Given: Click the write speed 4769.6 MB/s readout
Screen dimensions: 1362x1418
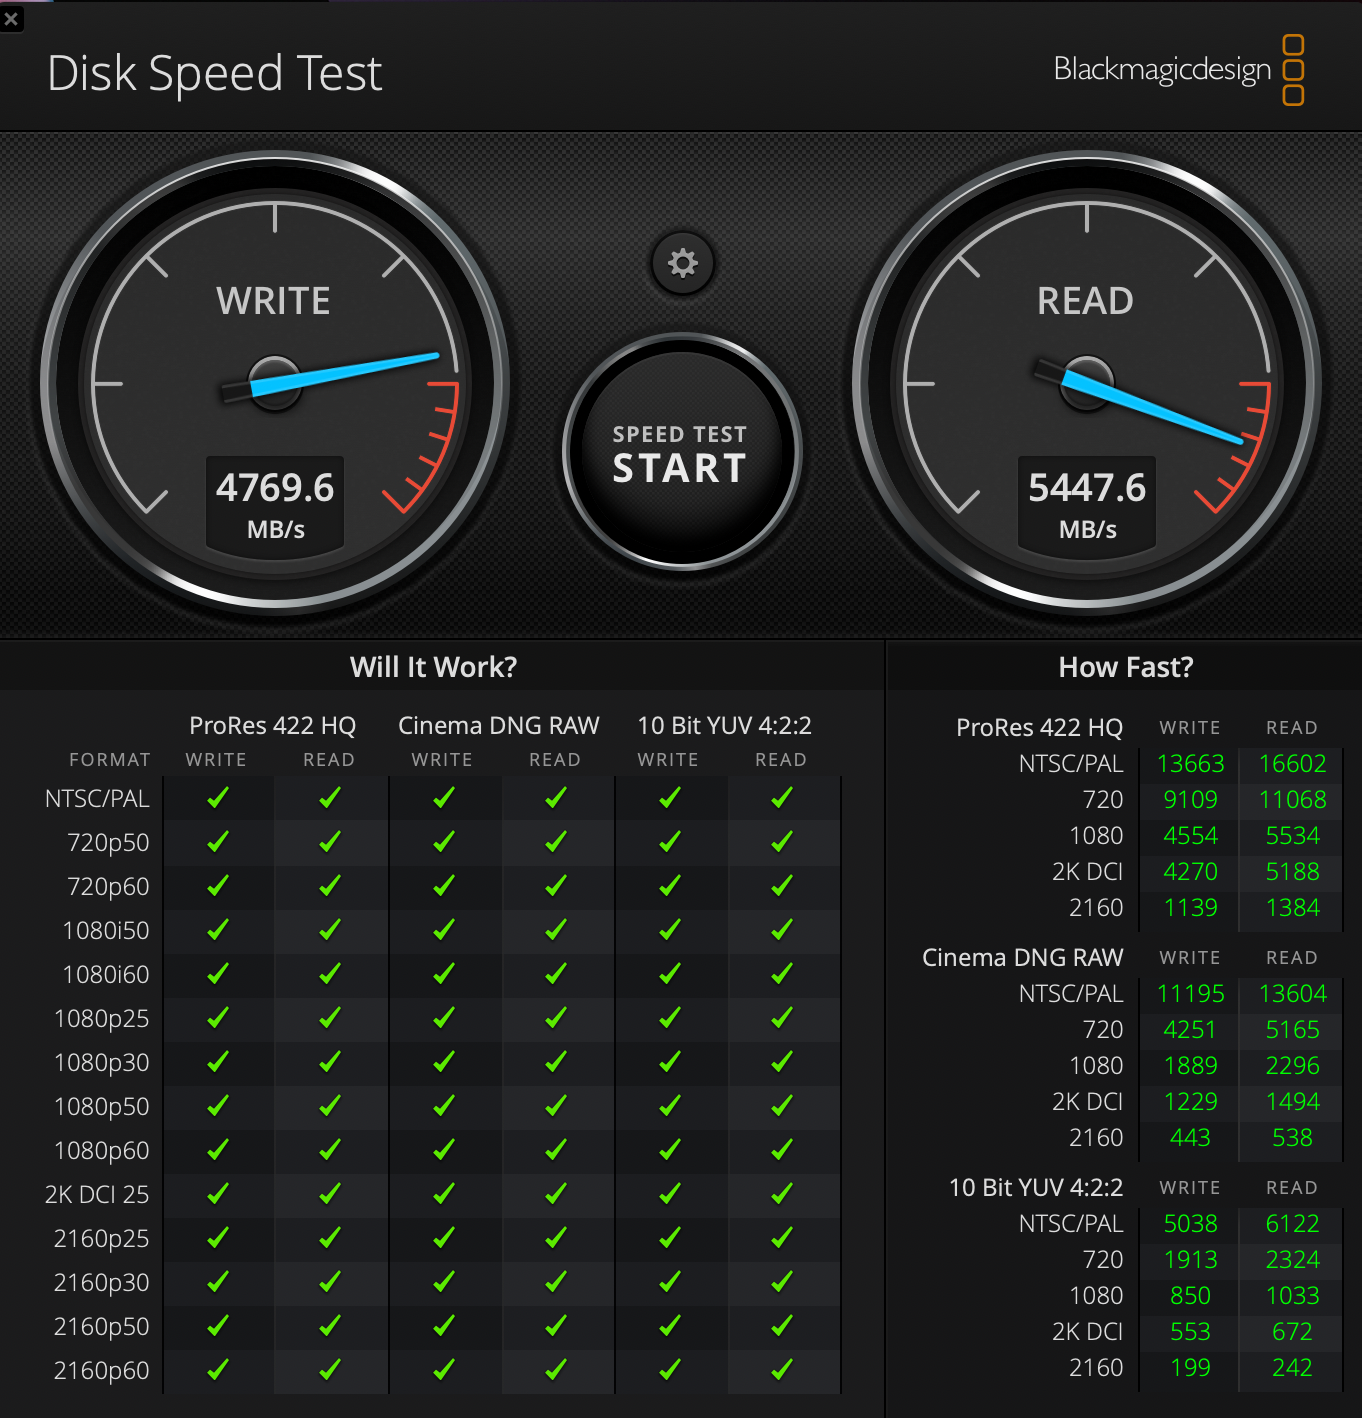Looking at the screenshot, I should click(275, 503).
